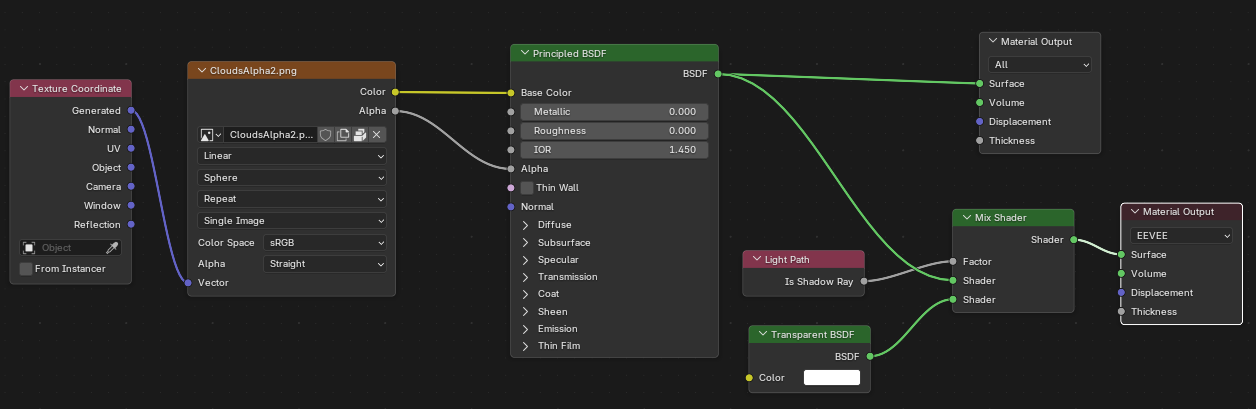
Task: Click the Roughness value field
Action: [614, 131]
